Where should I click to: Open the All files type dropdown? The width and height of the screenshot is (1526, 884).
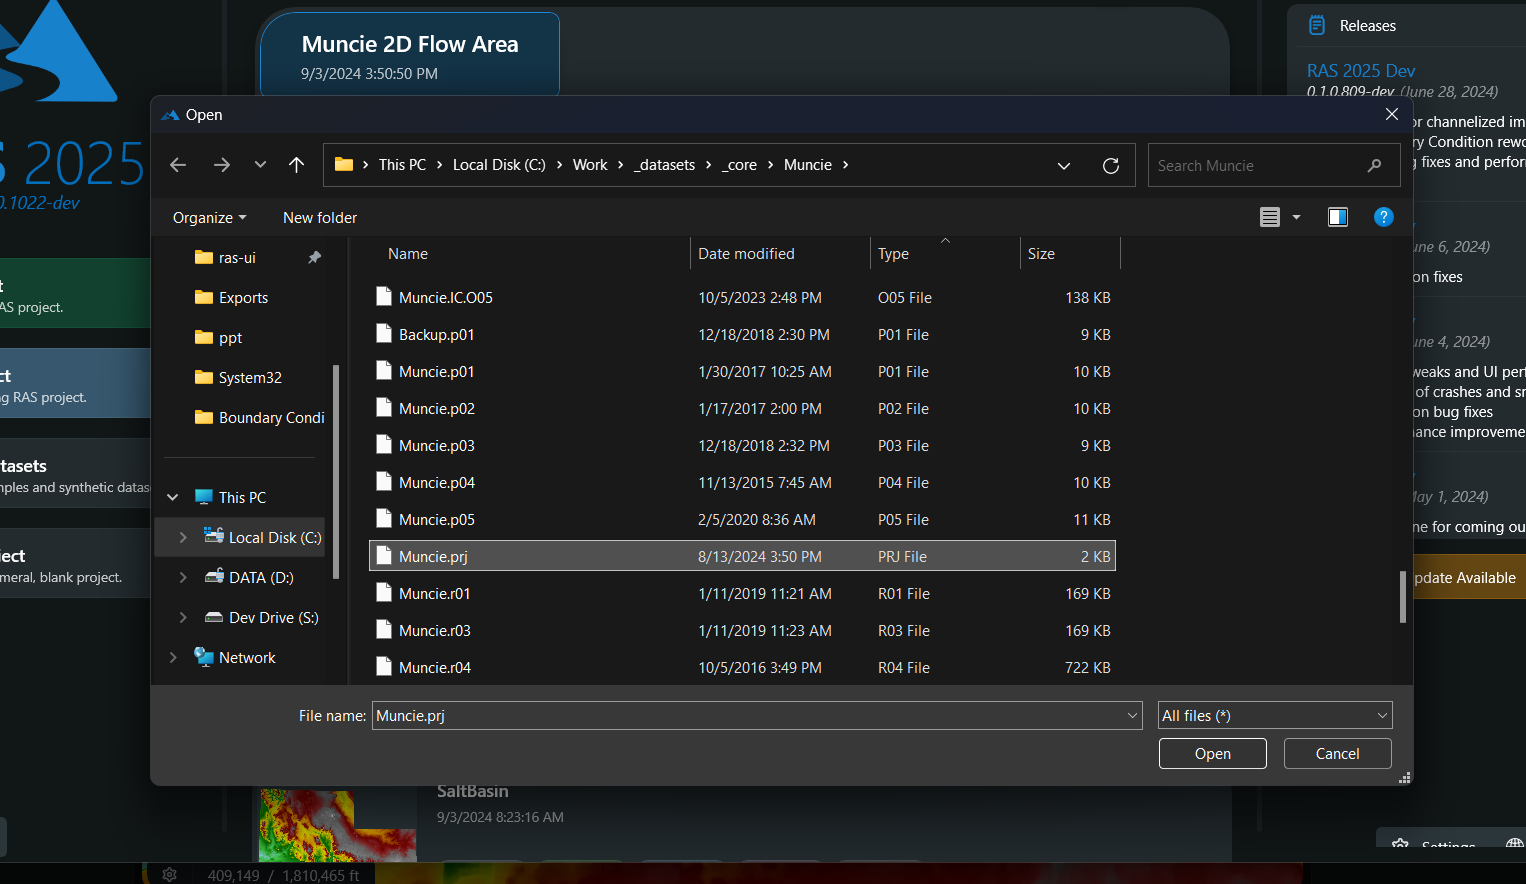tap(1274, 715)
